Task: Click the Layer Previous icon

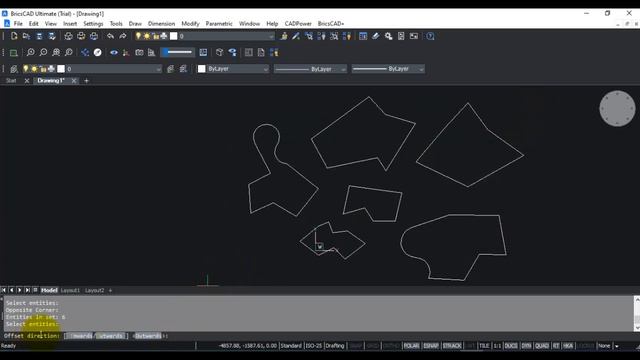Action: (183, 69)
